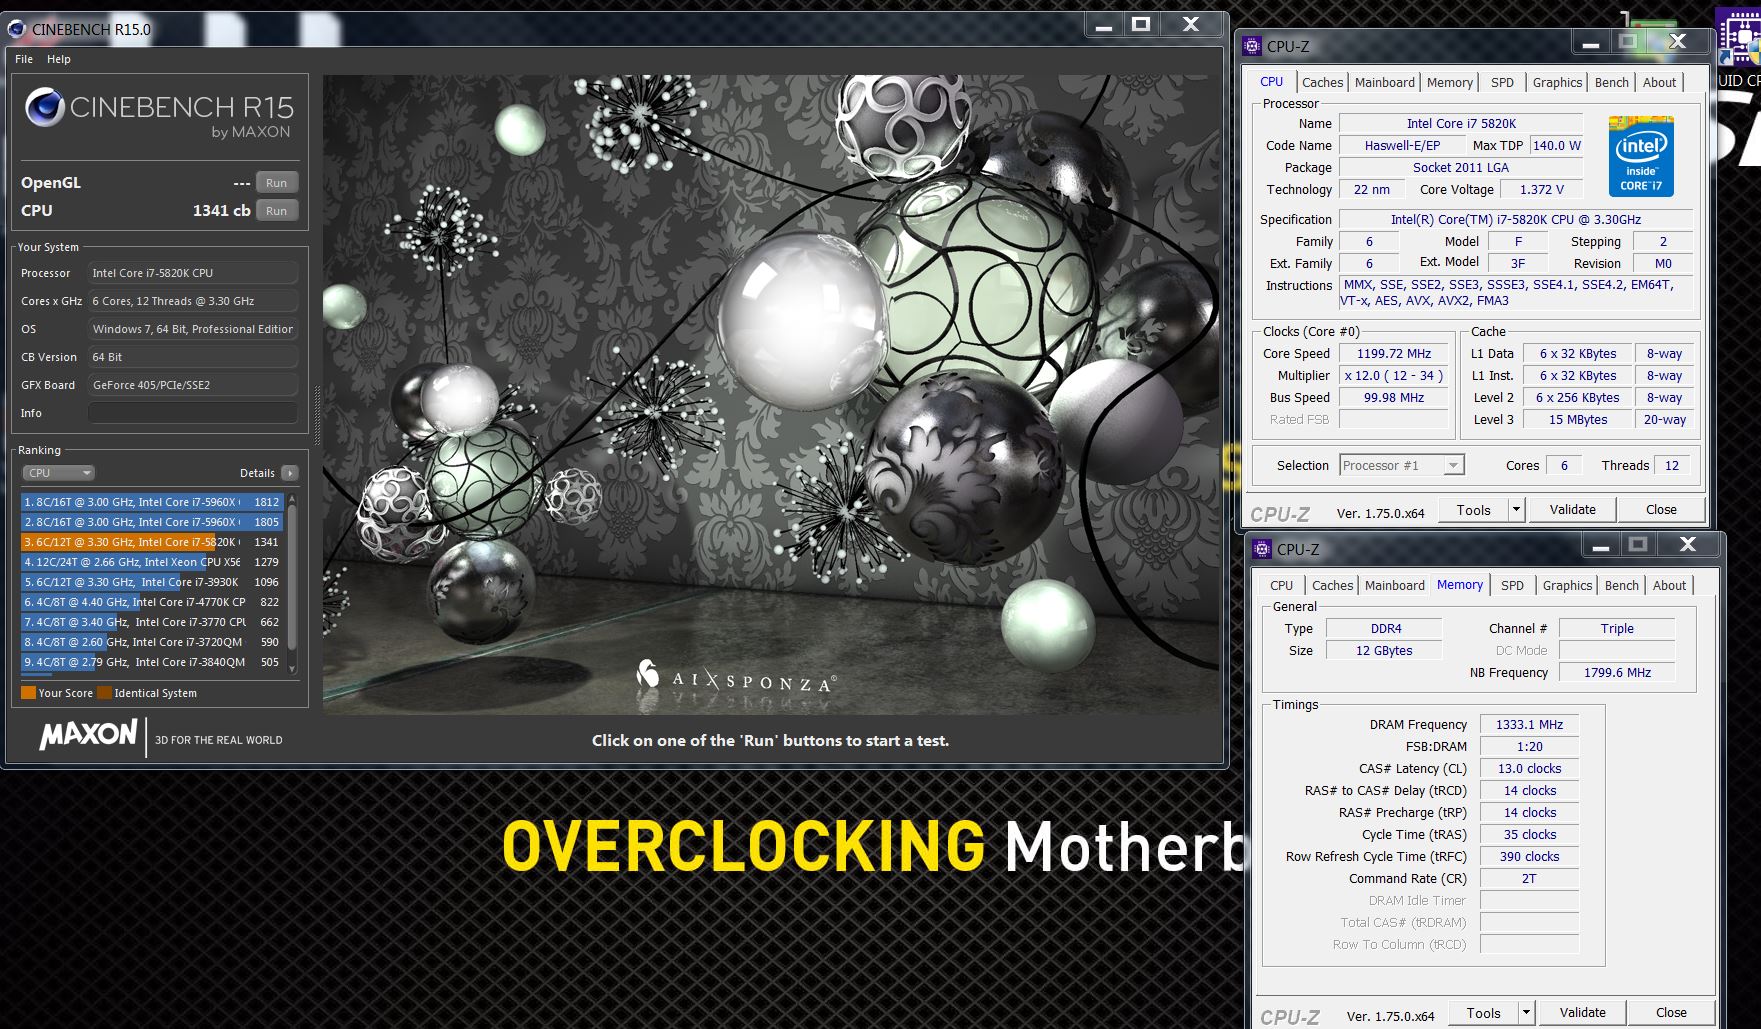This screenshot has height=1029, width=1761.
Task: Click Close button in lower CPU-Z window
Action: (1671, 1013)
